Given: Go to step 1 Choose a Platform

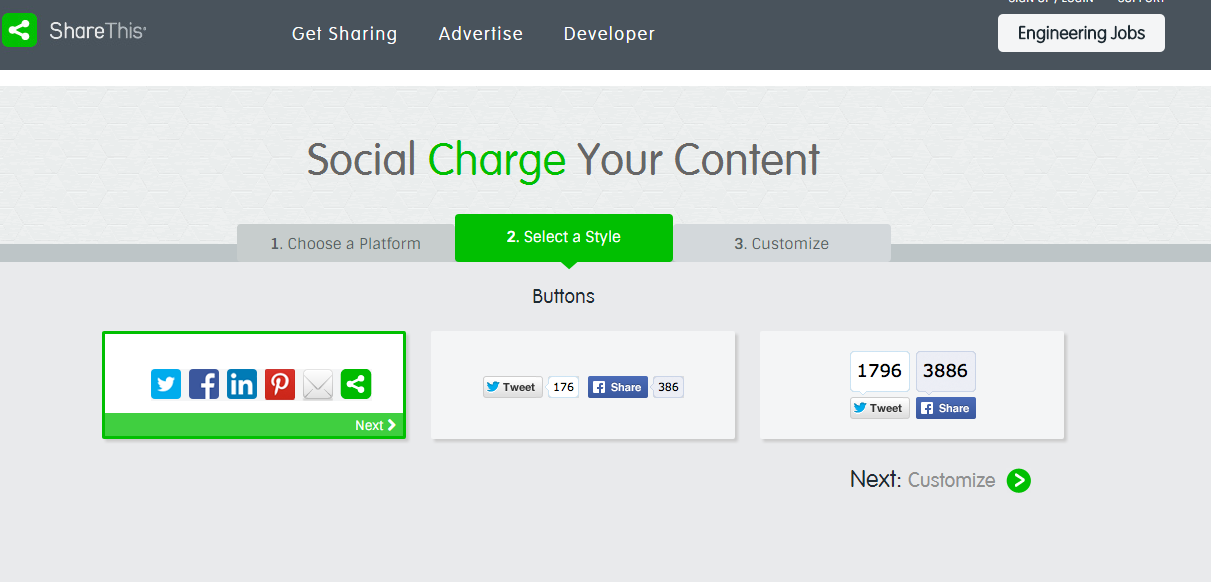Looking at the screenshot, I should (346, 243).
